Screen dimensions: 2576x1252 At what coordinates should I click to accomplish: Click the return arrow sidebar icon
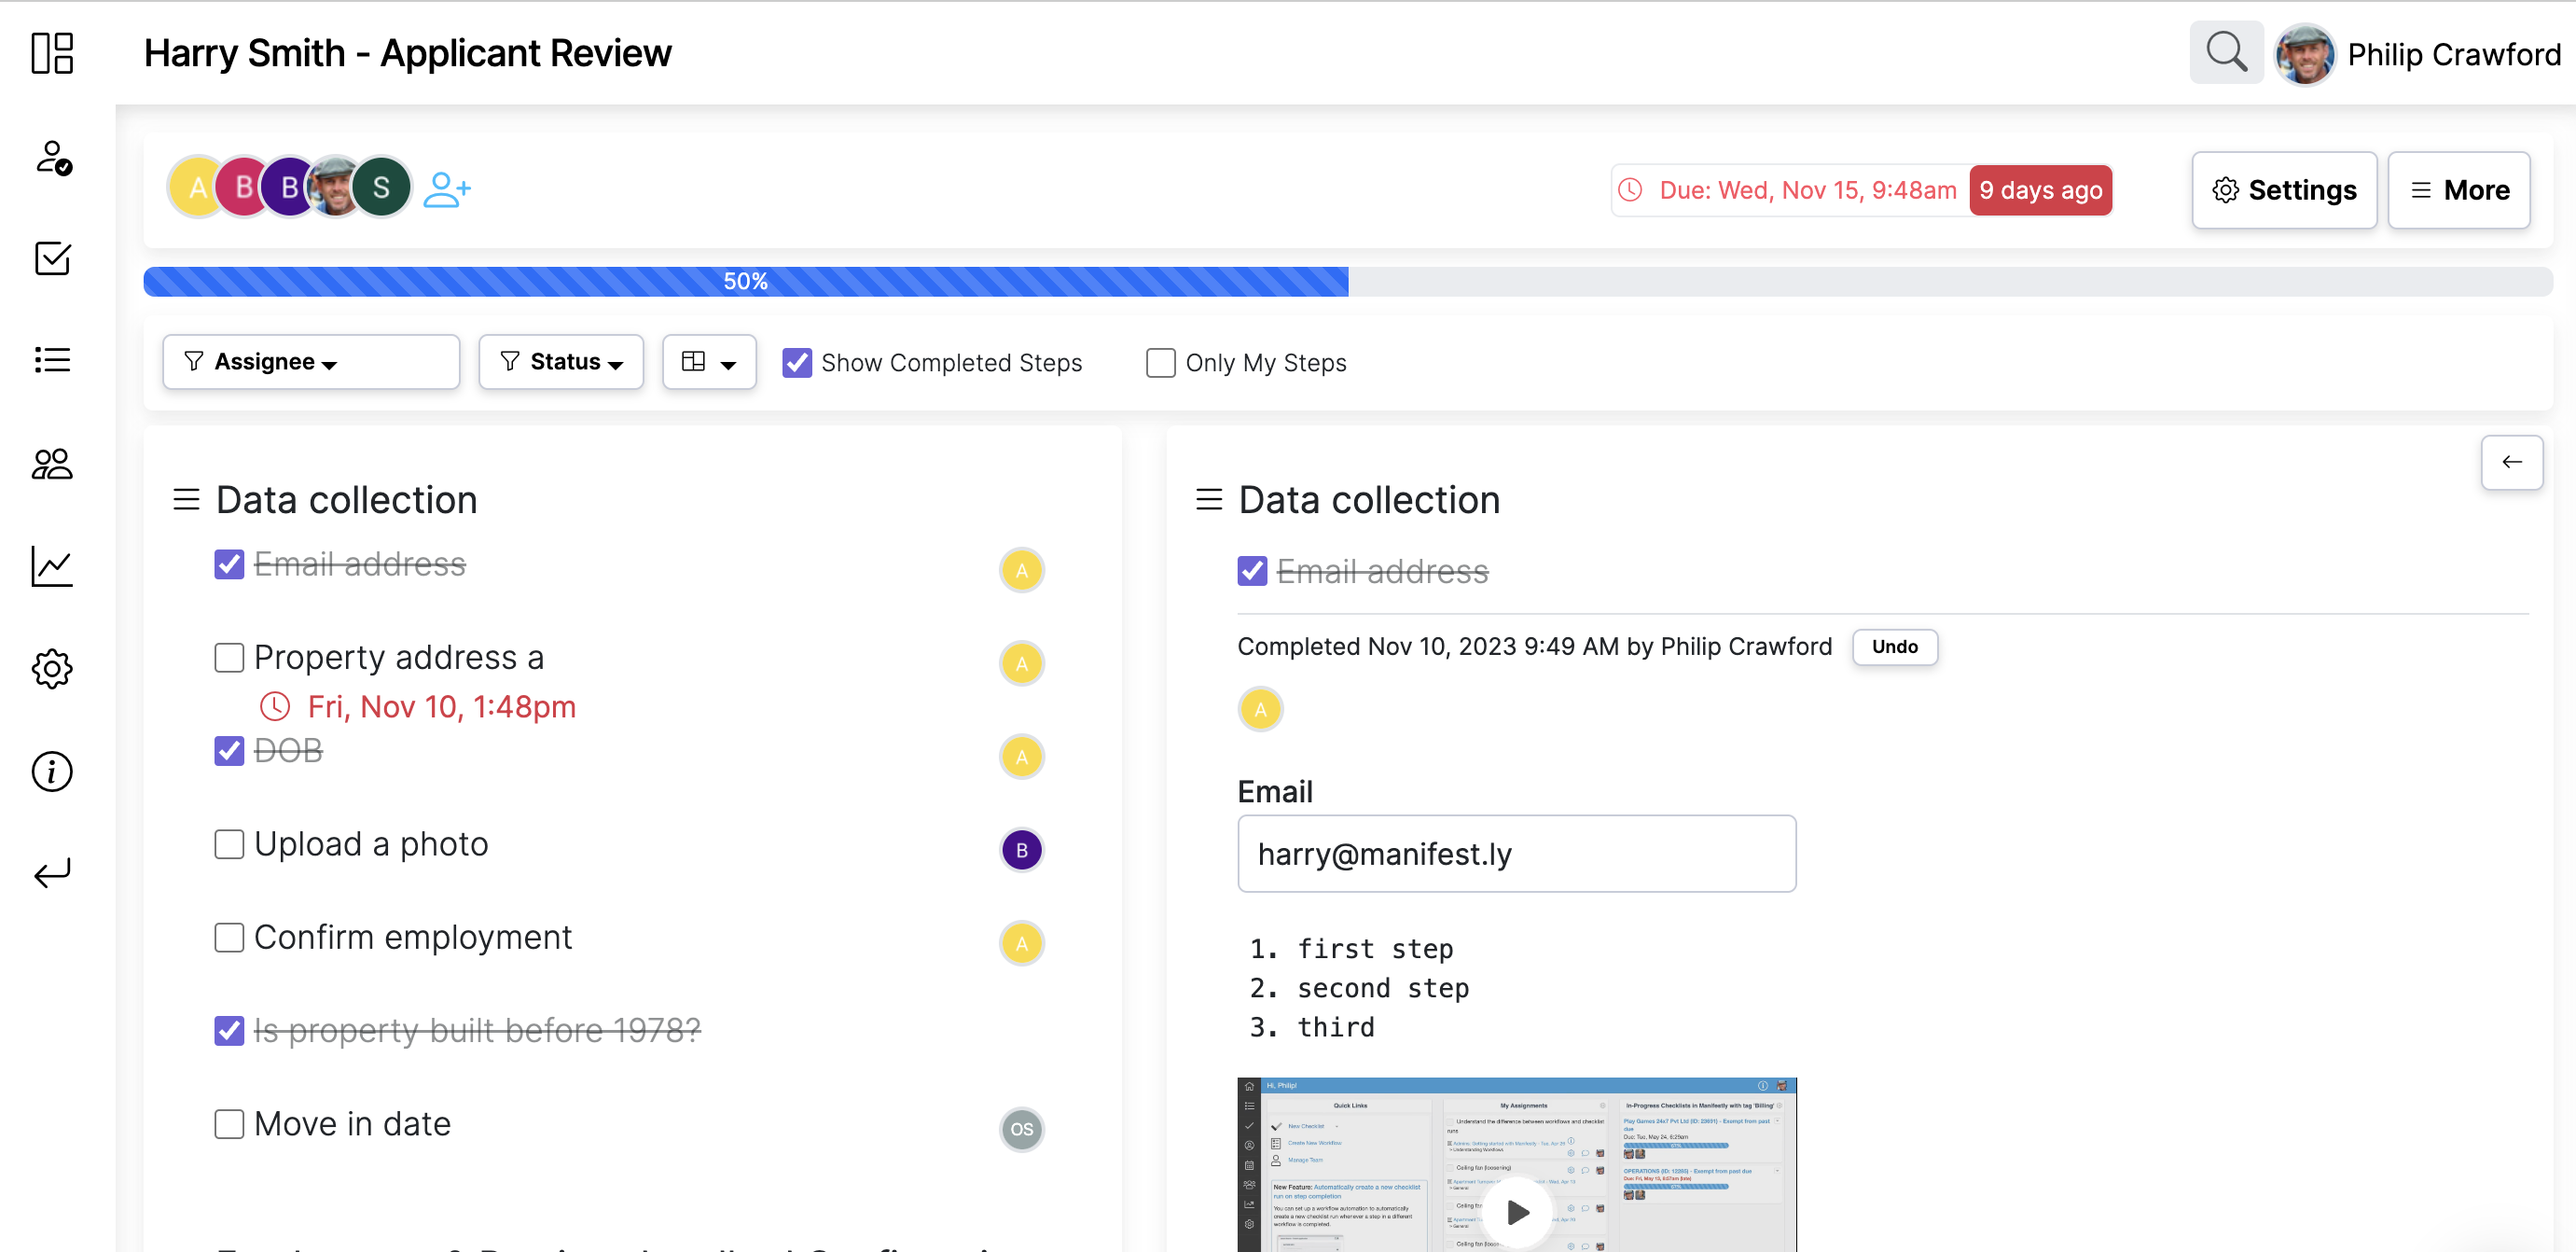point(52,874)
